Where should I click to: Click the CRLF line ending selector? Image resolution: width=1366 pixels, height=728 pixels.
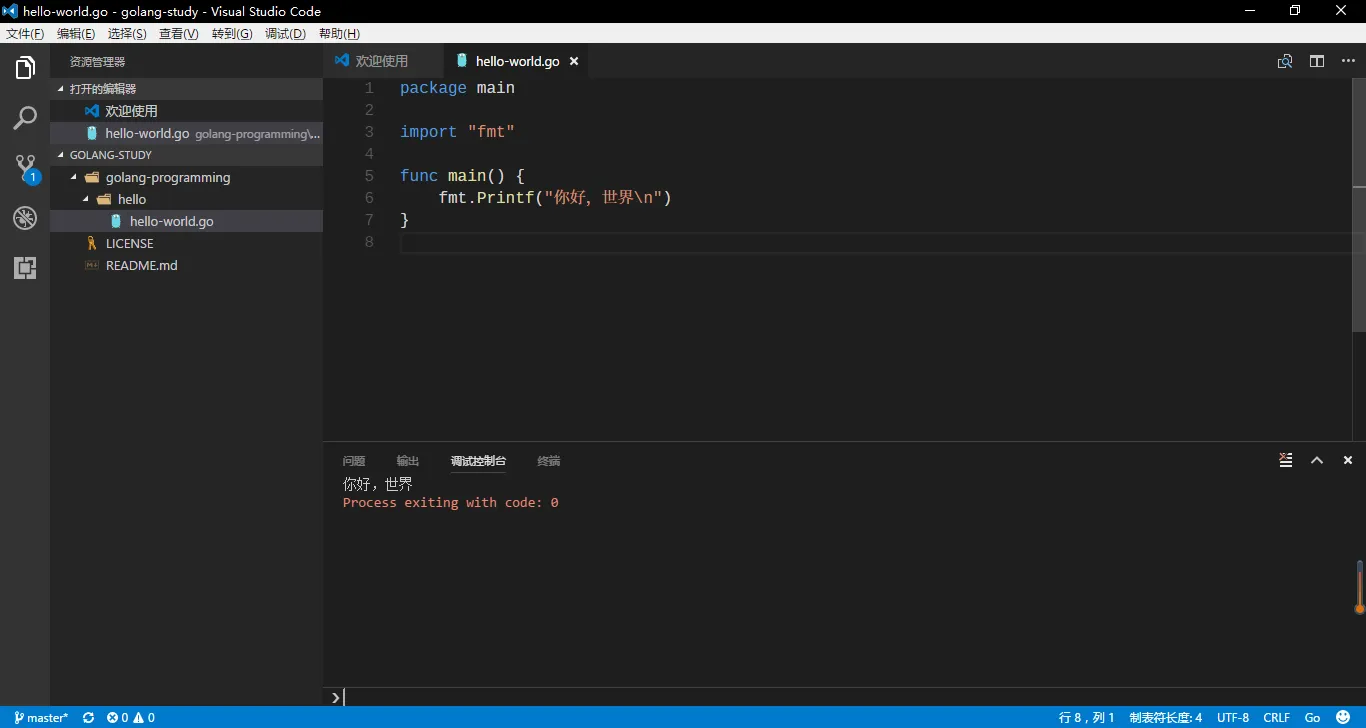click(x=1276, y=717)
